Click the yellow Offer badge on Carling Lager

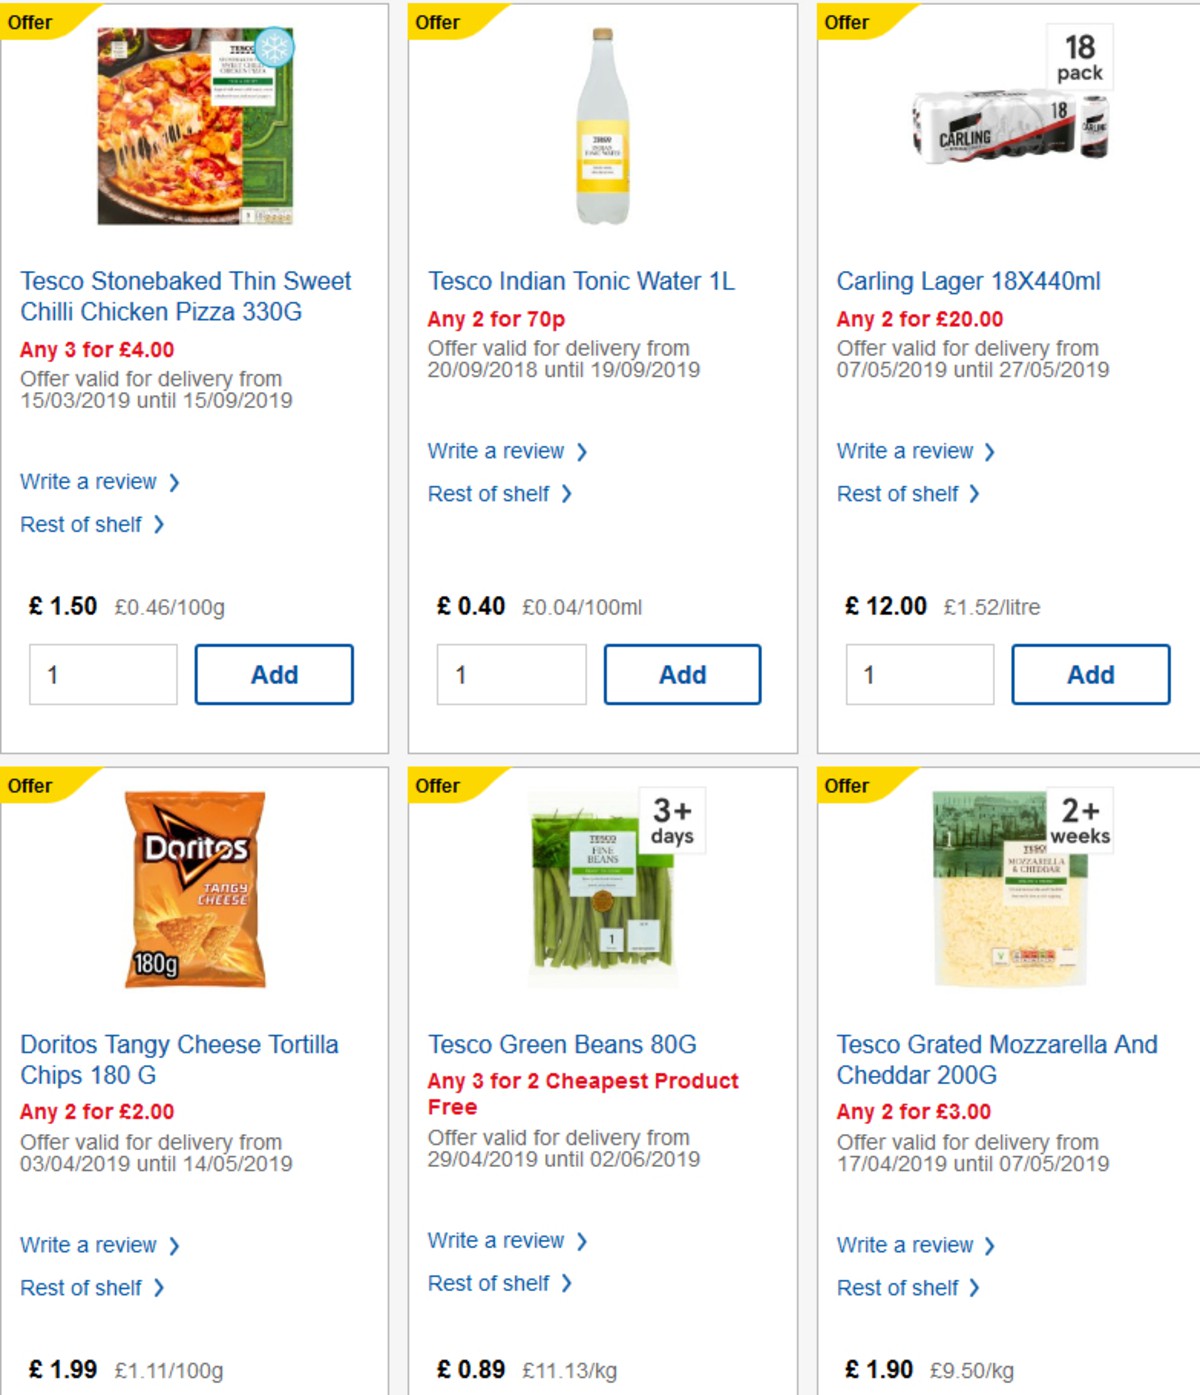click(x=845, y=22)
